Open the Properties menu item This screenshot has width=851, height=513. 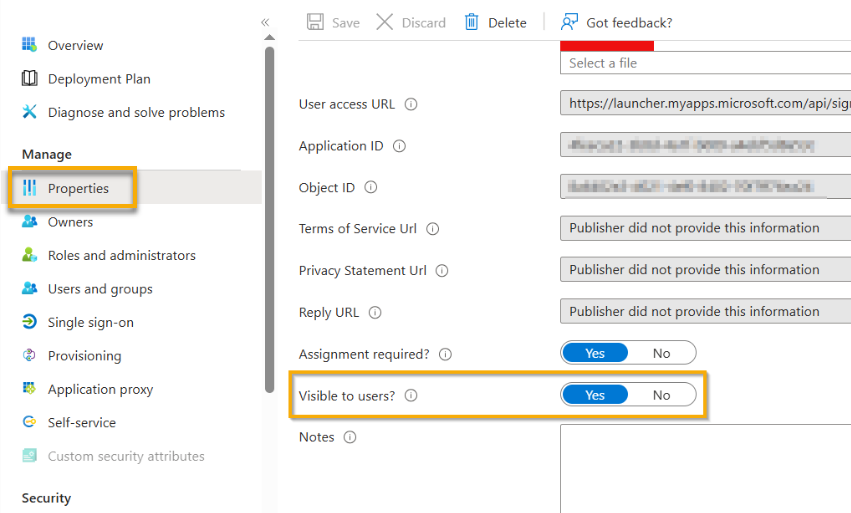point(78,188)
